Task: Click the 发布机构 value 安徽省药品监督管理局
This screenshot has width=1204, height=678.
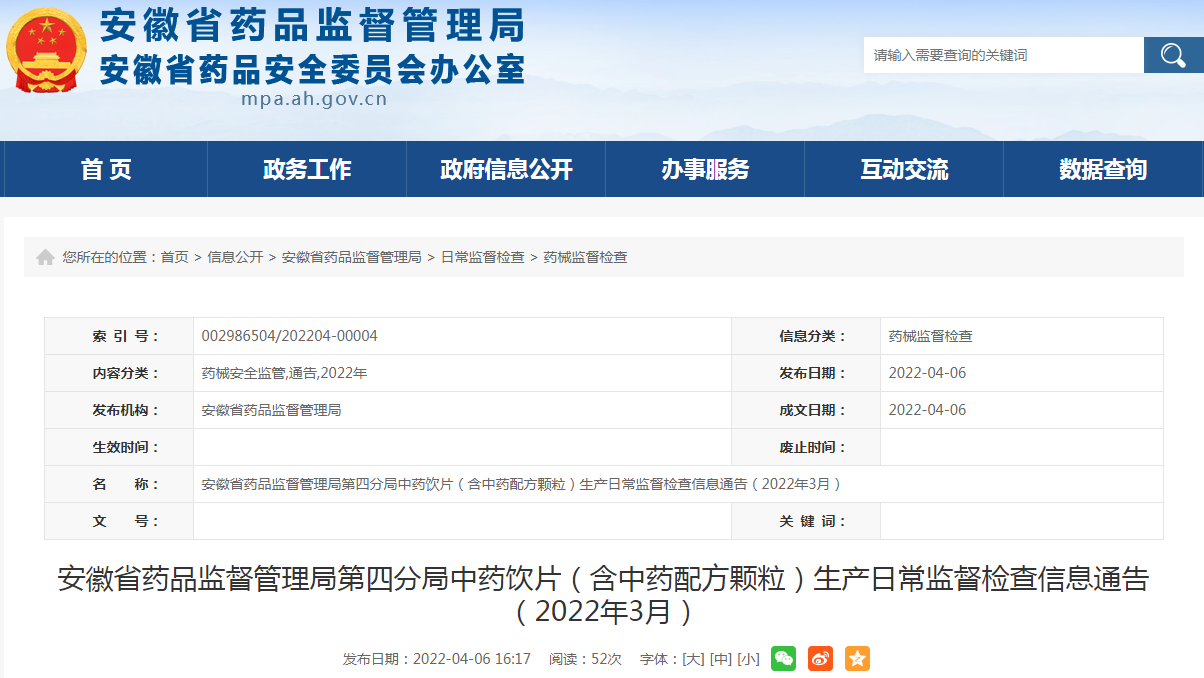Action: pos(271,410)
